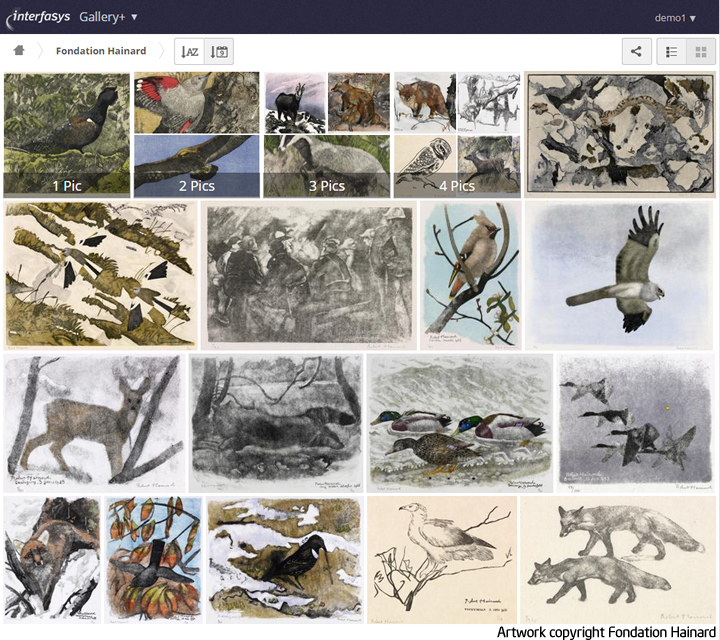
Task: View the deer in snow print
Action: 95,423
